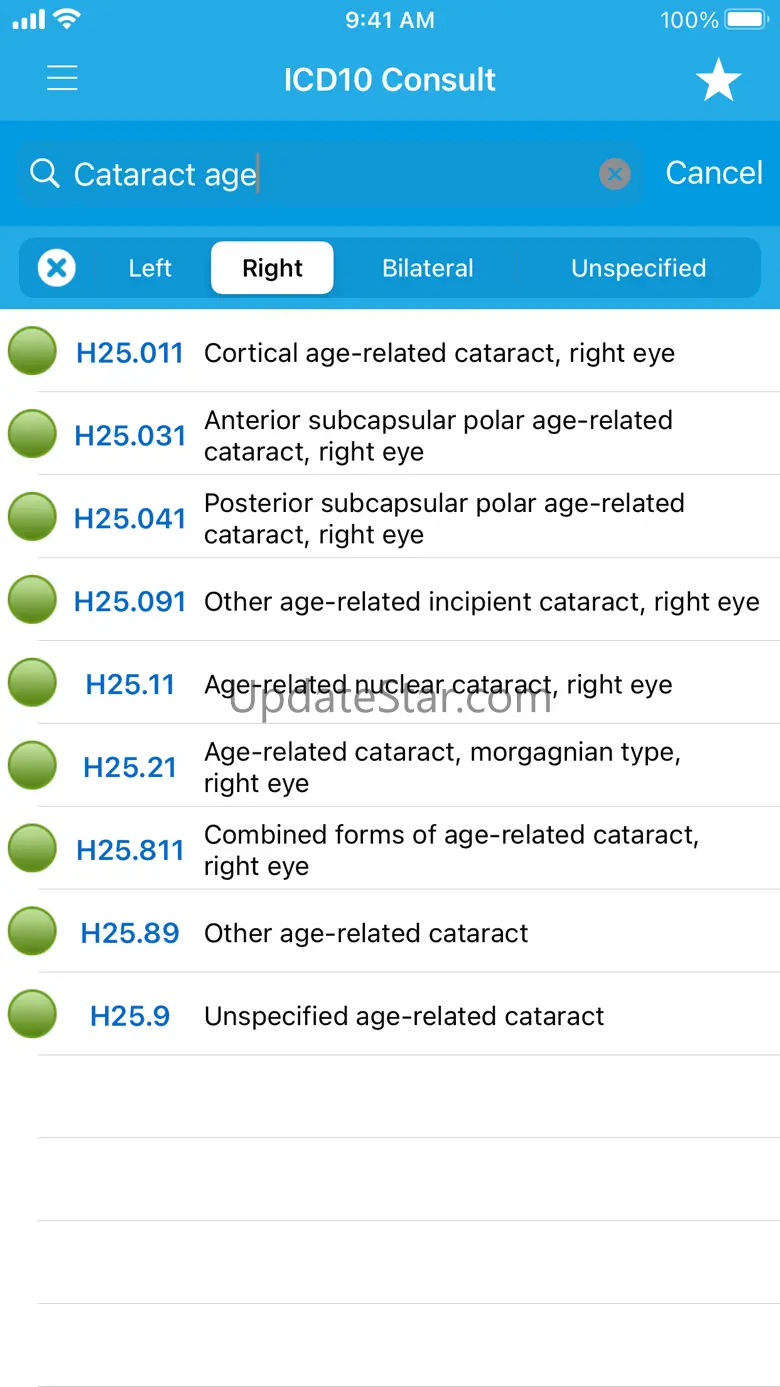Viewport: 780px width, 1387px height.
Task: Open code H25.031 details
Action: tap(130, 436)
